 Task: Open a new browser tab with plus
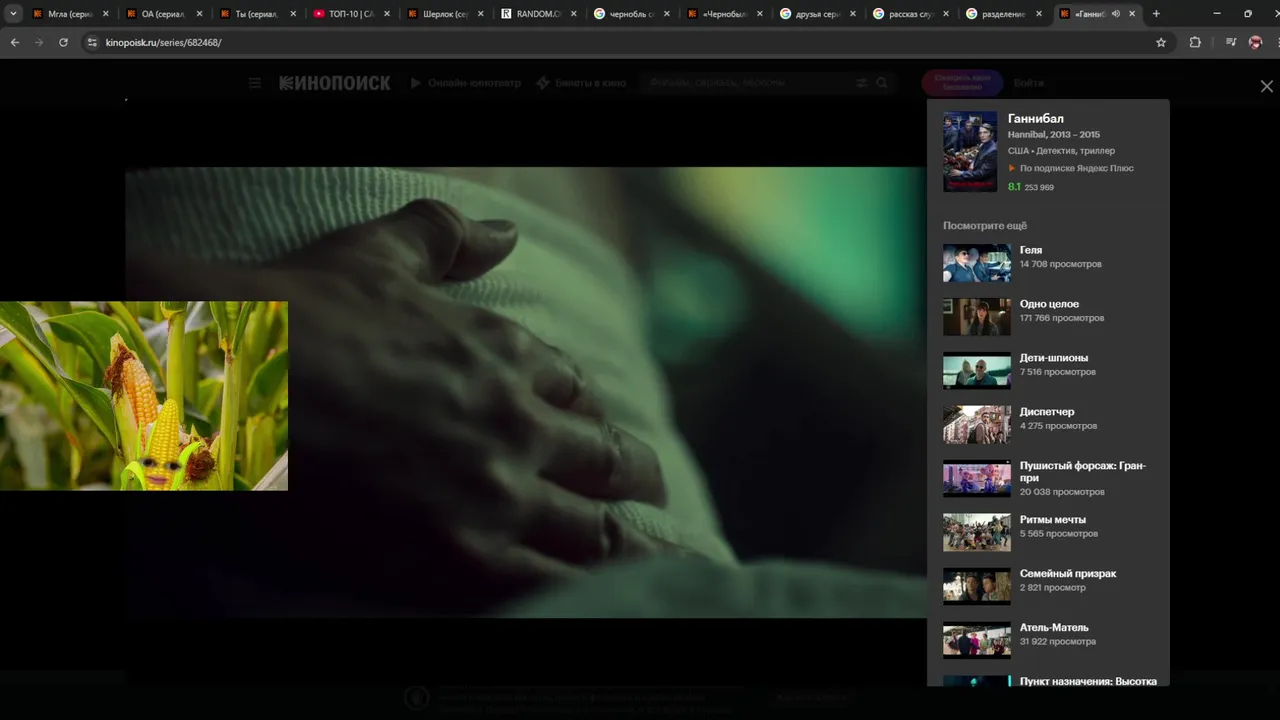click(x=1156, y=14)
